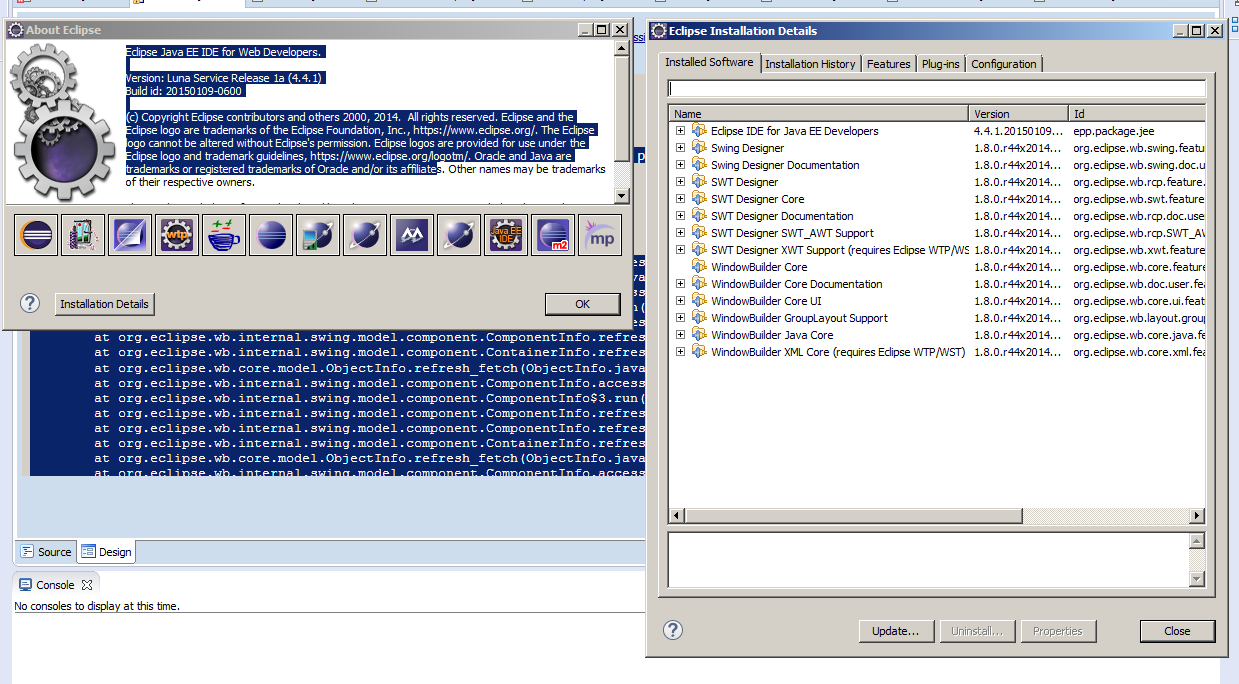This screenshot has width=1239, height=684.
Task: Expand Eclipse IDE for Java EE Developers
Action: [680, 131]
